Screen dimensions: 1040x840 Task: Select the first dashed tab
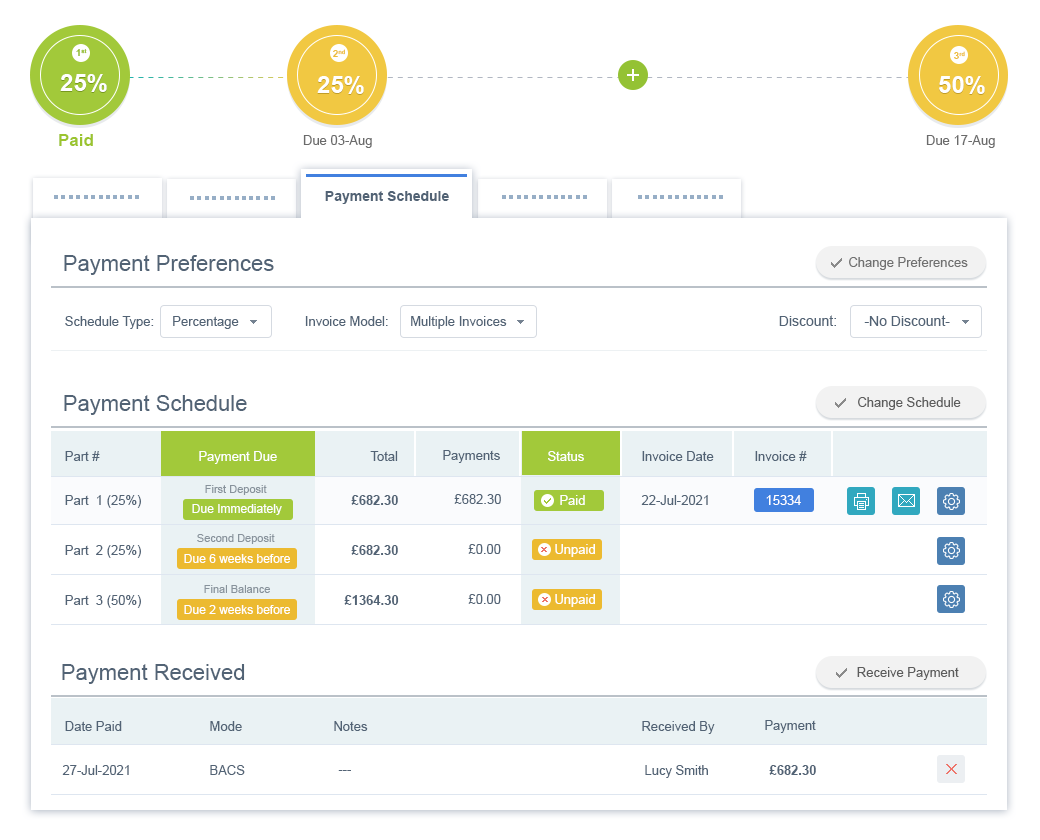97,196
